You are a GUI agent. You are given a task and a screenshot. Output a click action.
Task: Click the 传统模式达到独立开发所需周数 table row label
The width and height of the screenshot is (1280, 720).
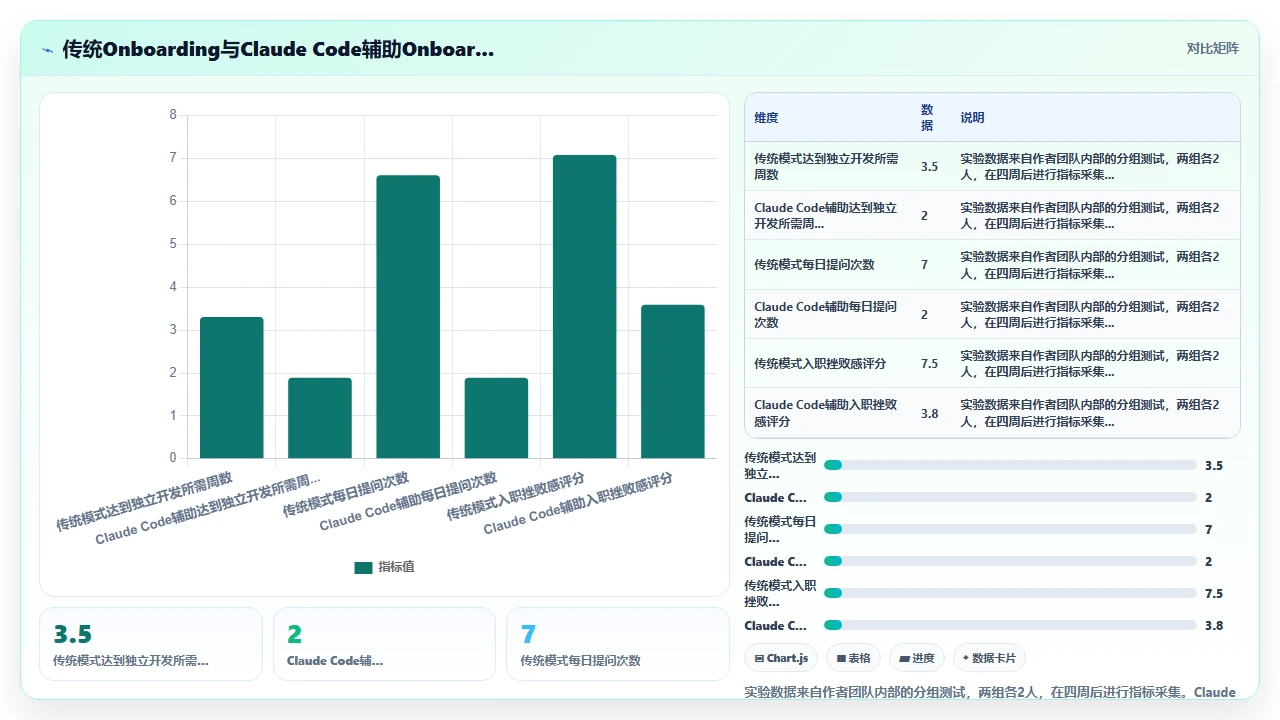pos(826,166)
